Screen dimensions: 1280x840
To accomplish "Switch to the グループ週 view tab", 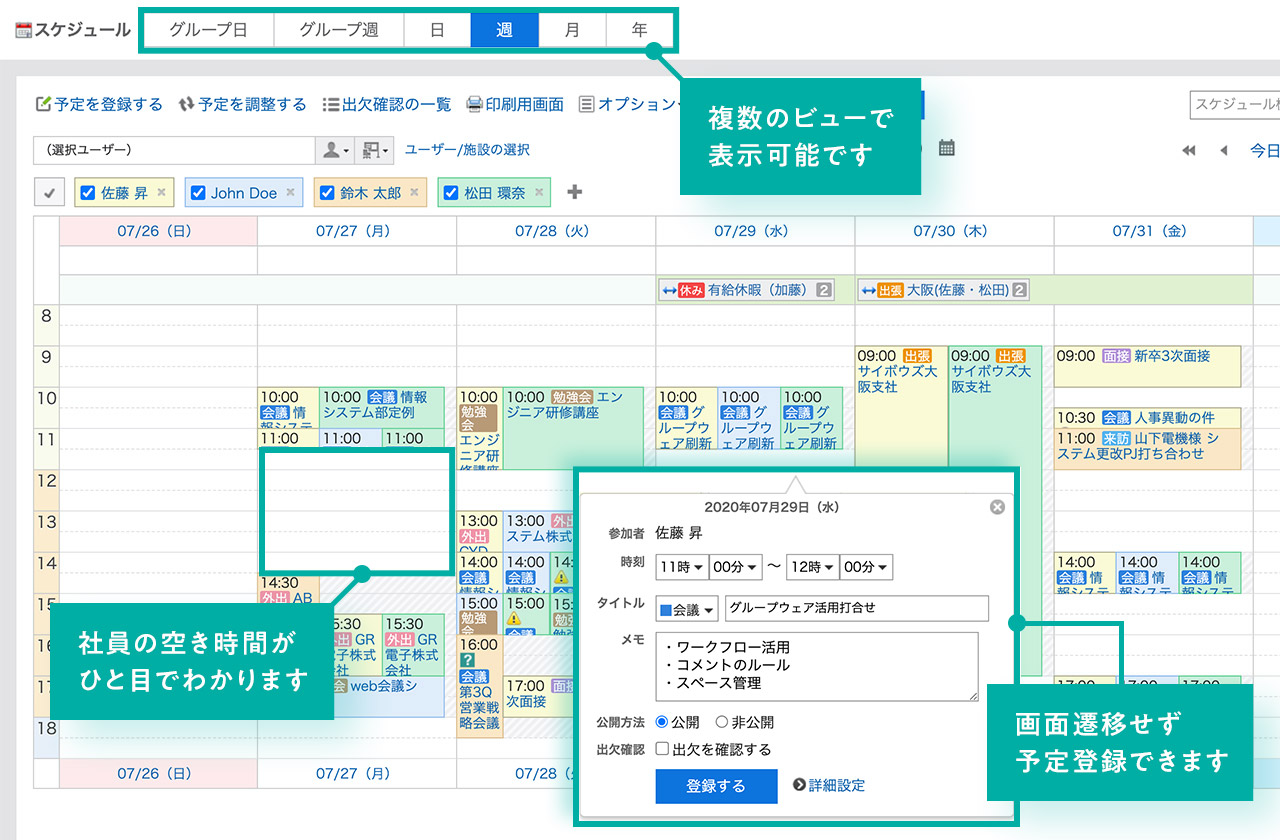I will pyautogui.click(x=339, y=30).
